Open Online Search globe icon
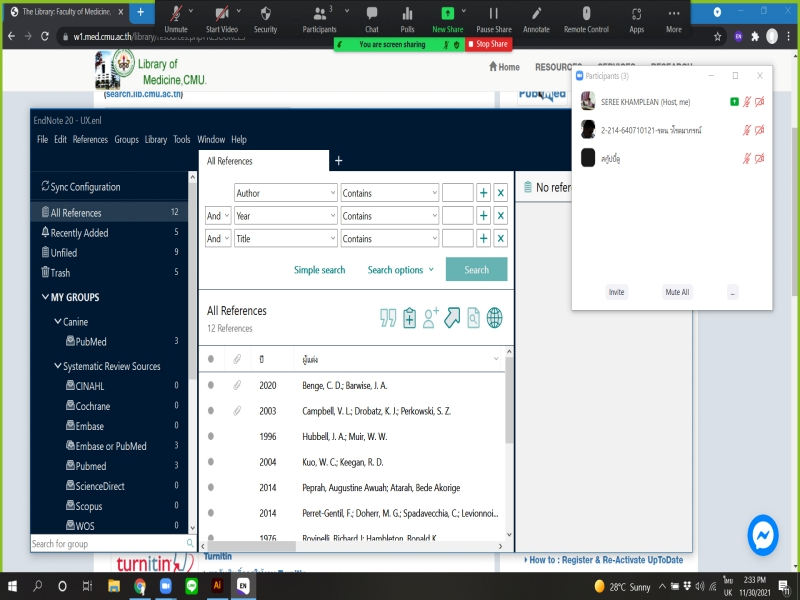The height and width of the screenshot is (600, 800). (x=494, y=318)
